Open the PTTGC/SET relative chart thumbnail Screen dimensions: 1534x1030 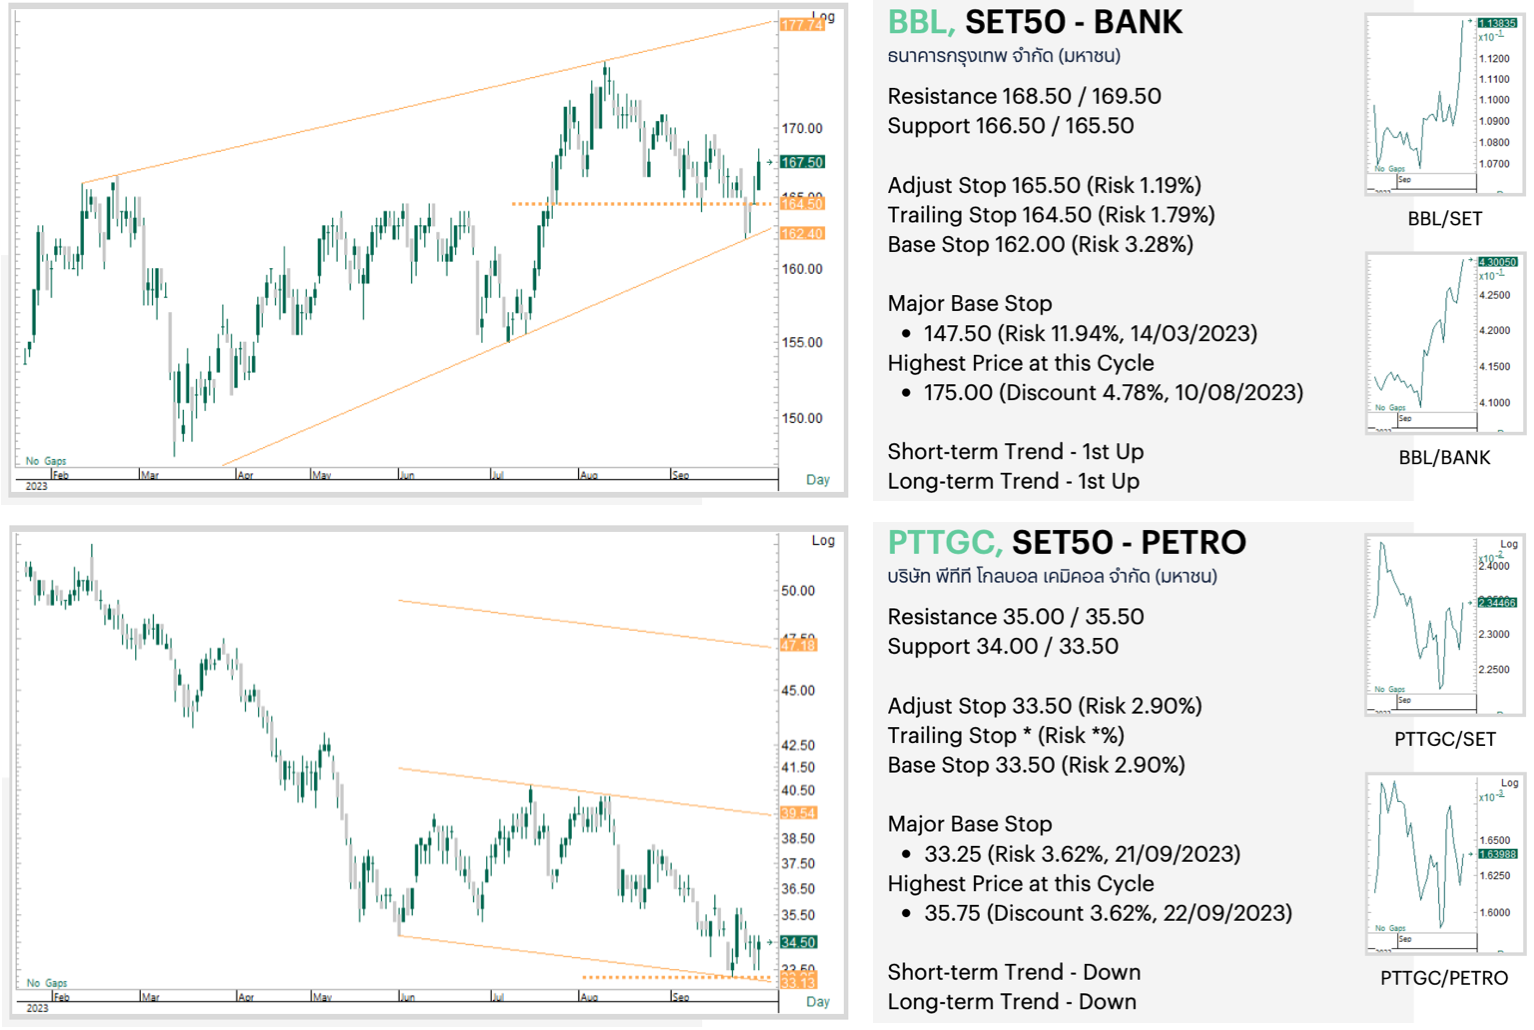[1444, 625]
